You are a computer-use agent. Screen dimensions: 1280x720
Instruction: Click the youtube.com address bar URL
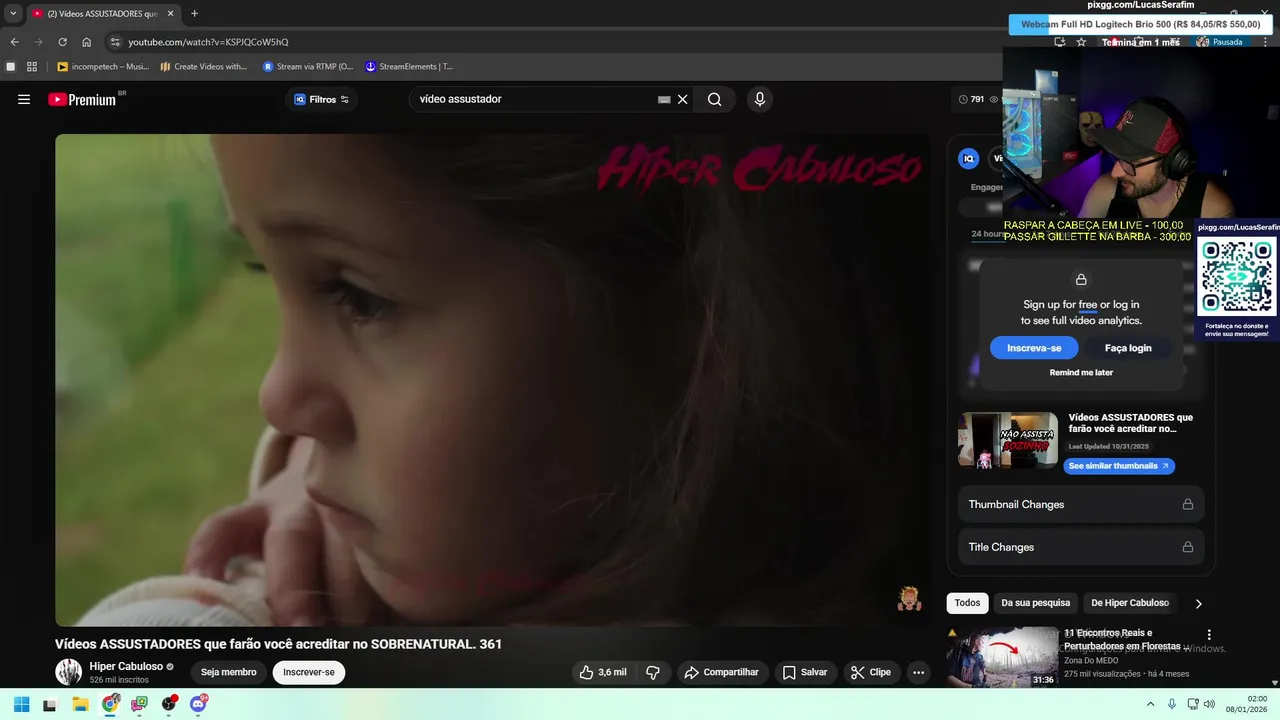click(x=208, y=42)
